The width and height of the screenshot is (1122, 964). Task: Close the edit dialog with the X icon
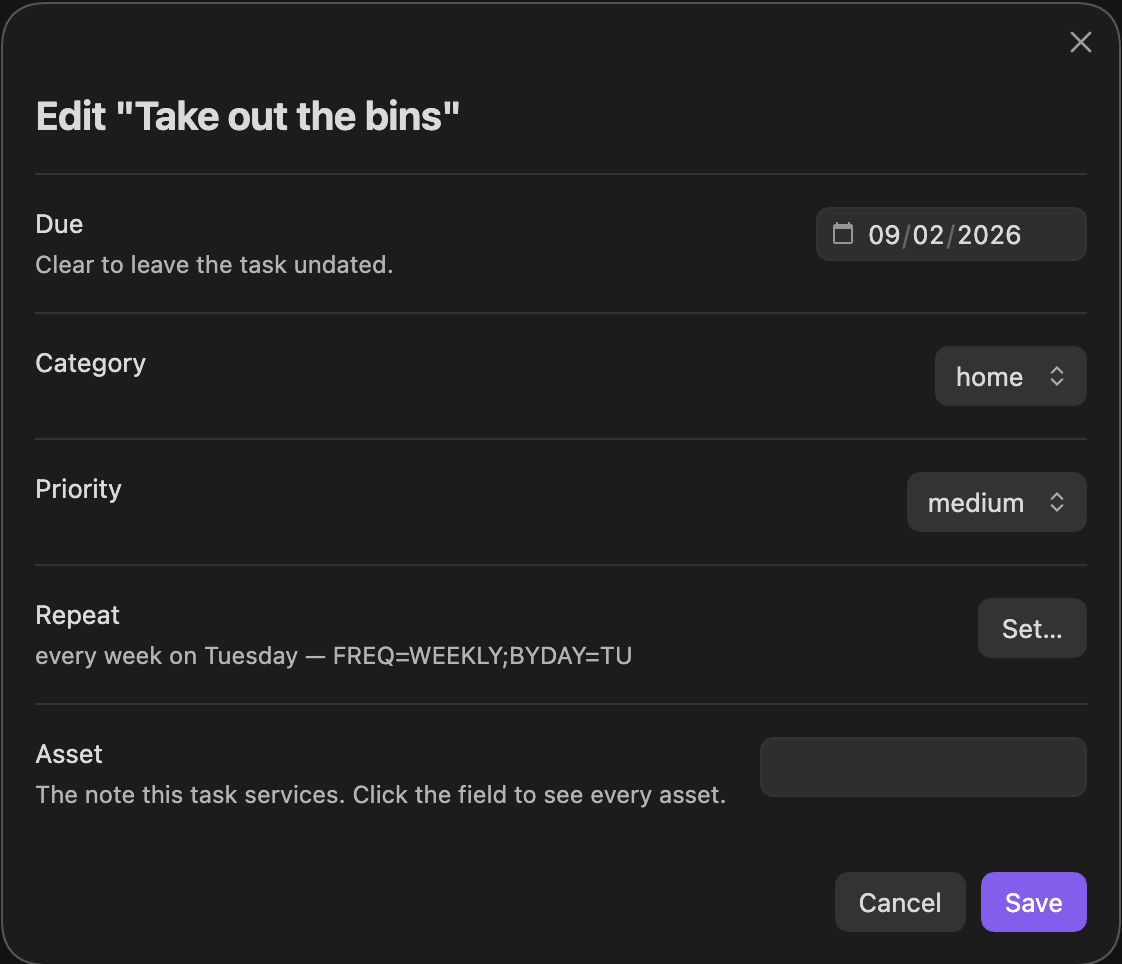tap(1080, 42)
